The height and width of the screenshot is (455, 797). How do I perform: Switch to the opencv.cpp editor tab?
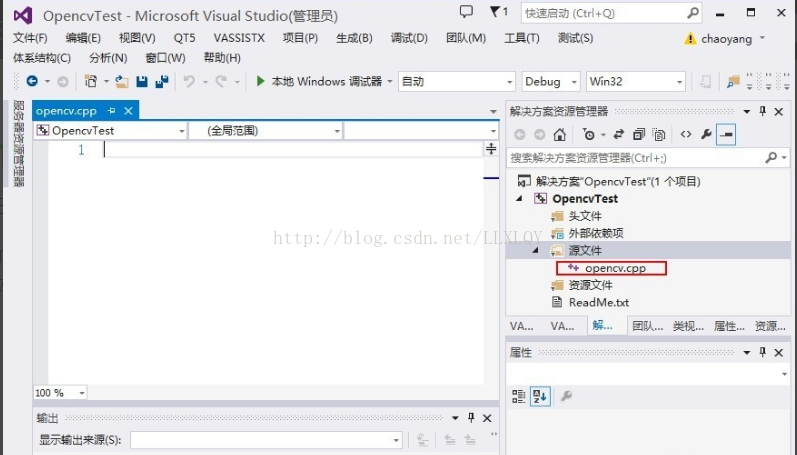66,110
